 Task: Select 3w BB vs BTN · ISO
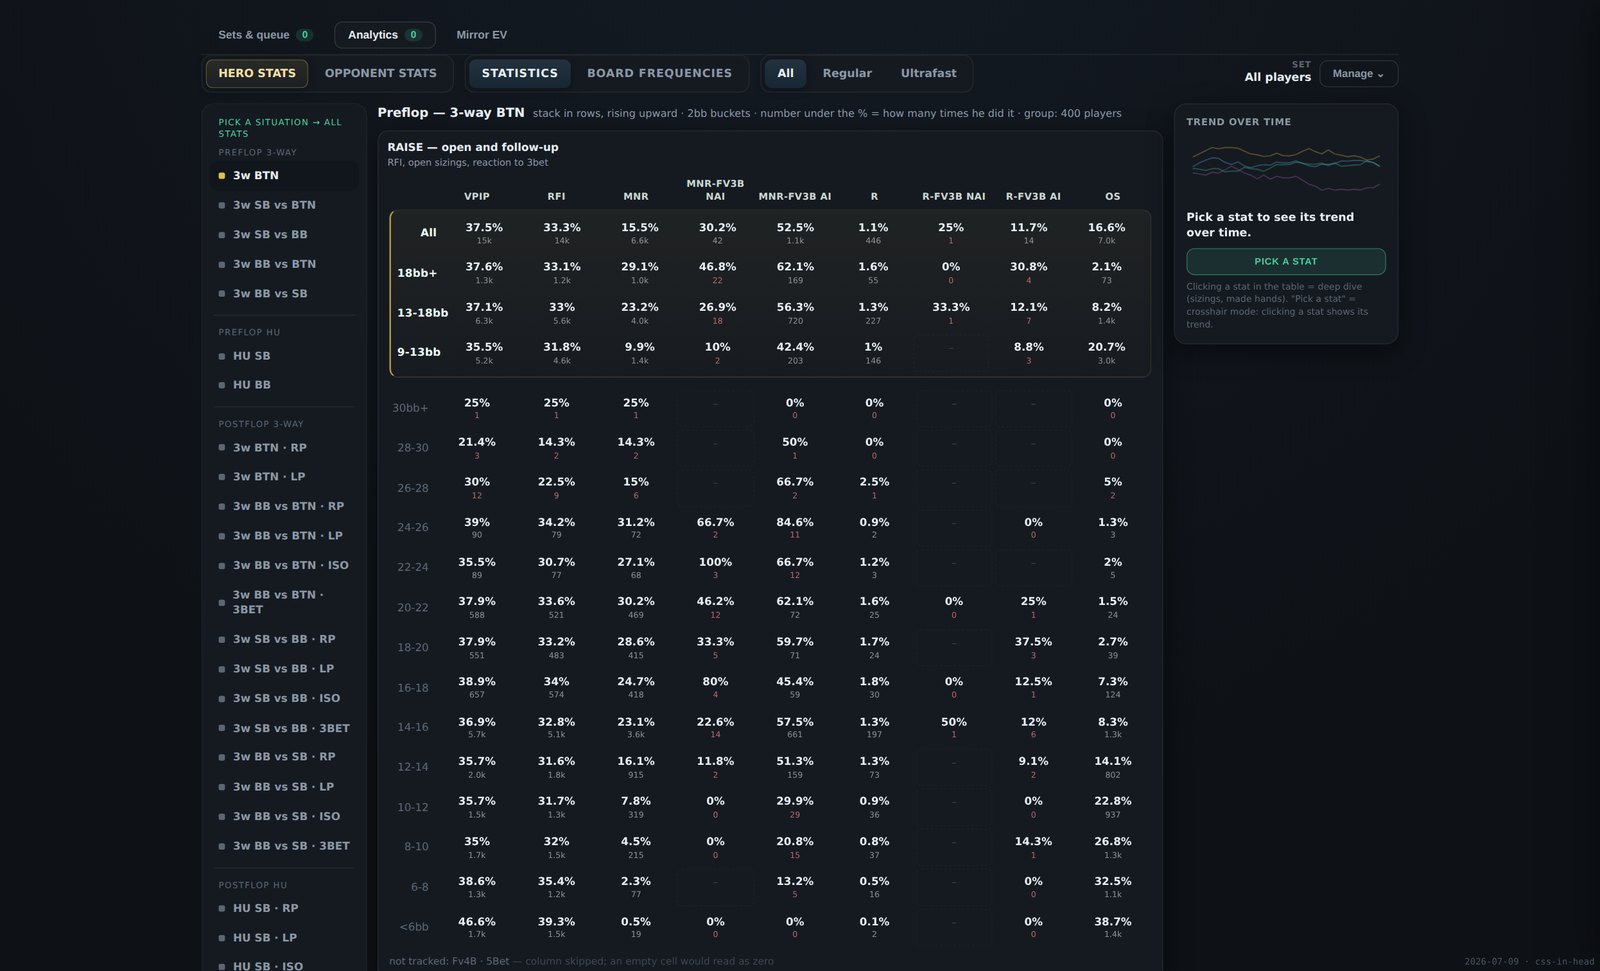[285, 566]
